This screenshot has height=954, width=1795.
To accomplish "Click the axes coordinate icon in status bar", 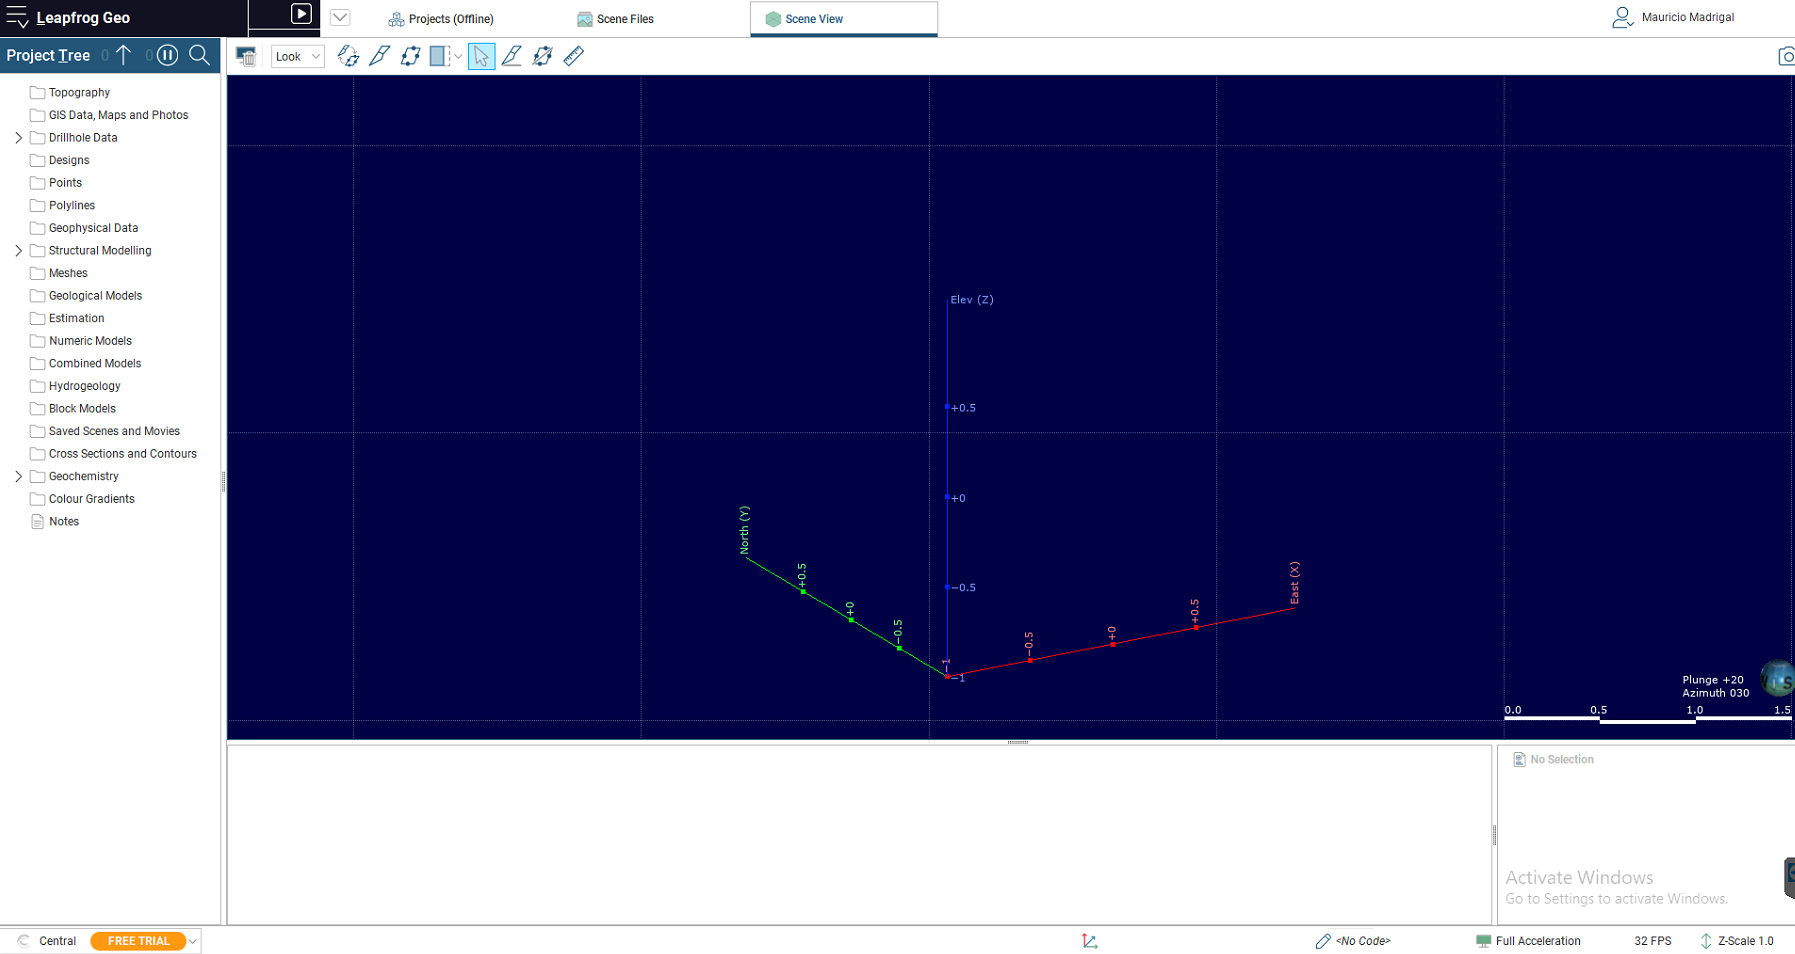I will point(1090,941).
